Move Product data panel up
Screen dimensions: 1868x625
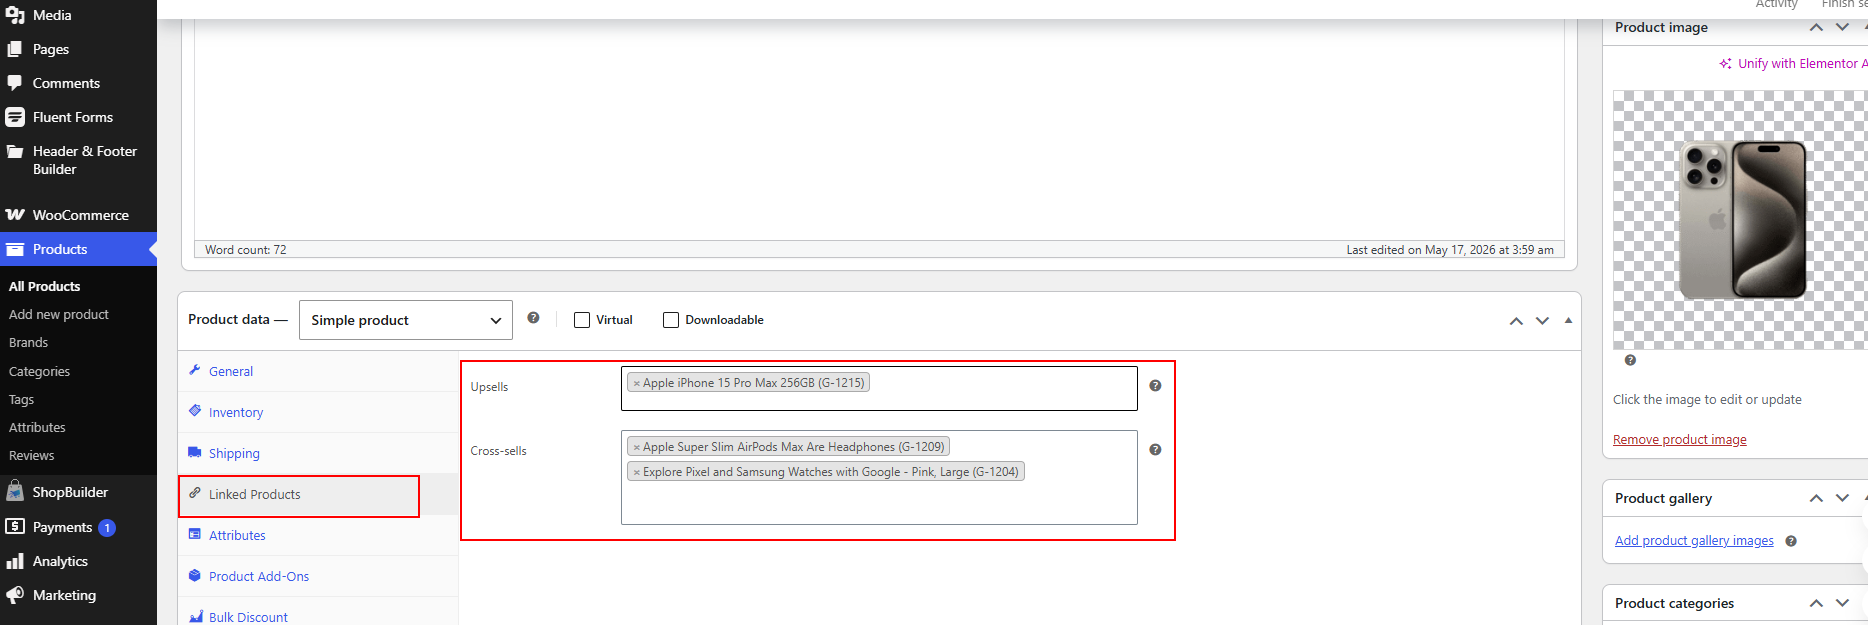(1516, 321)
